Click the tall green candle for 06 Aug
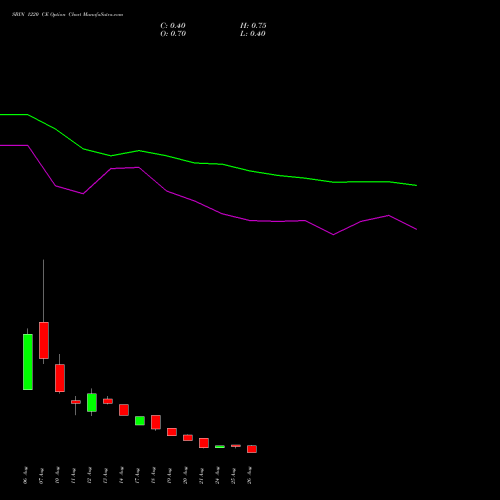The width and height of the screenshot is (500, 500). tap(28, 362)
